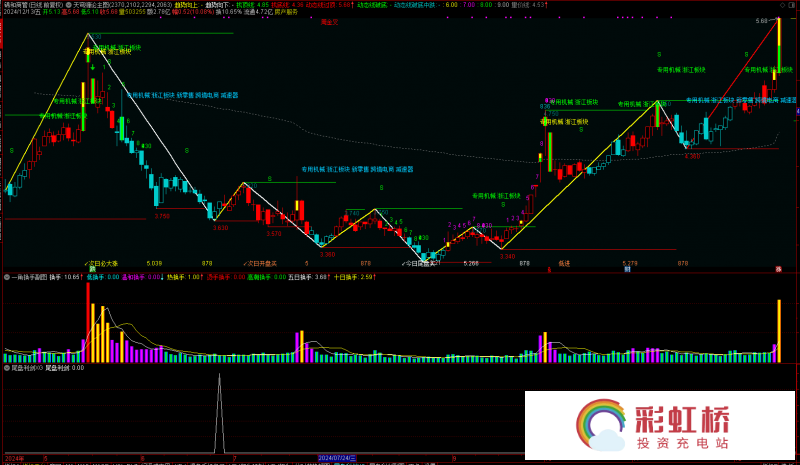Click the white spike in 尾盘利剑 panel
Screen dimensions: 800x465
point(217,420)
